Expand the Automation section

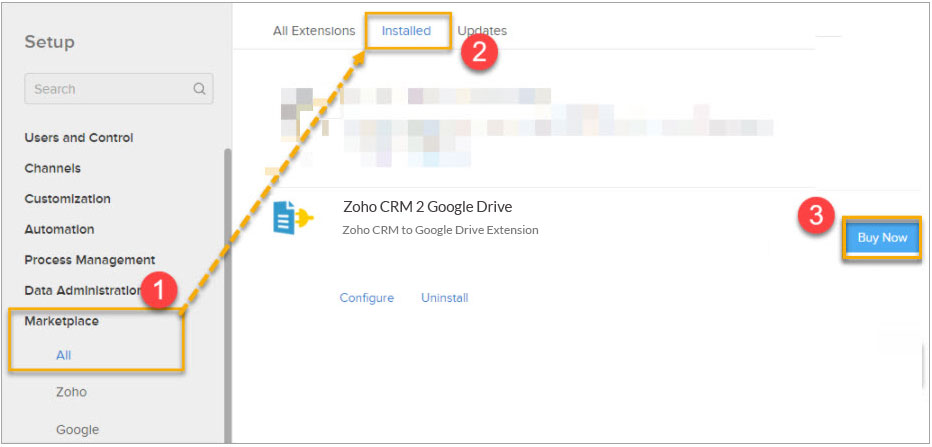click(59, 229)
